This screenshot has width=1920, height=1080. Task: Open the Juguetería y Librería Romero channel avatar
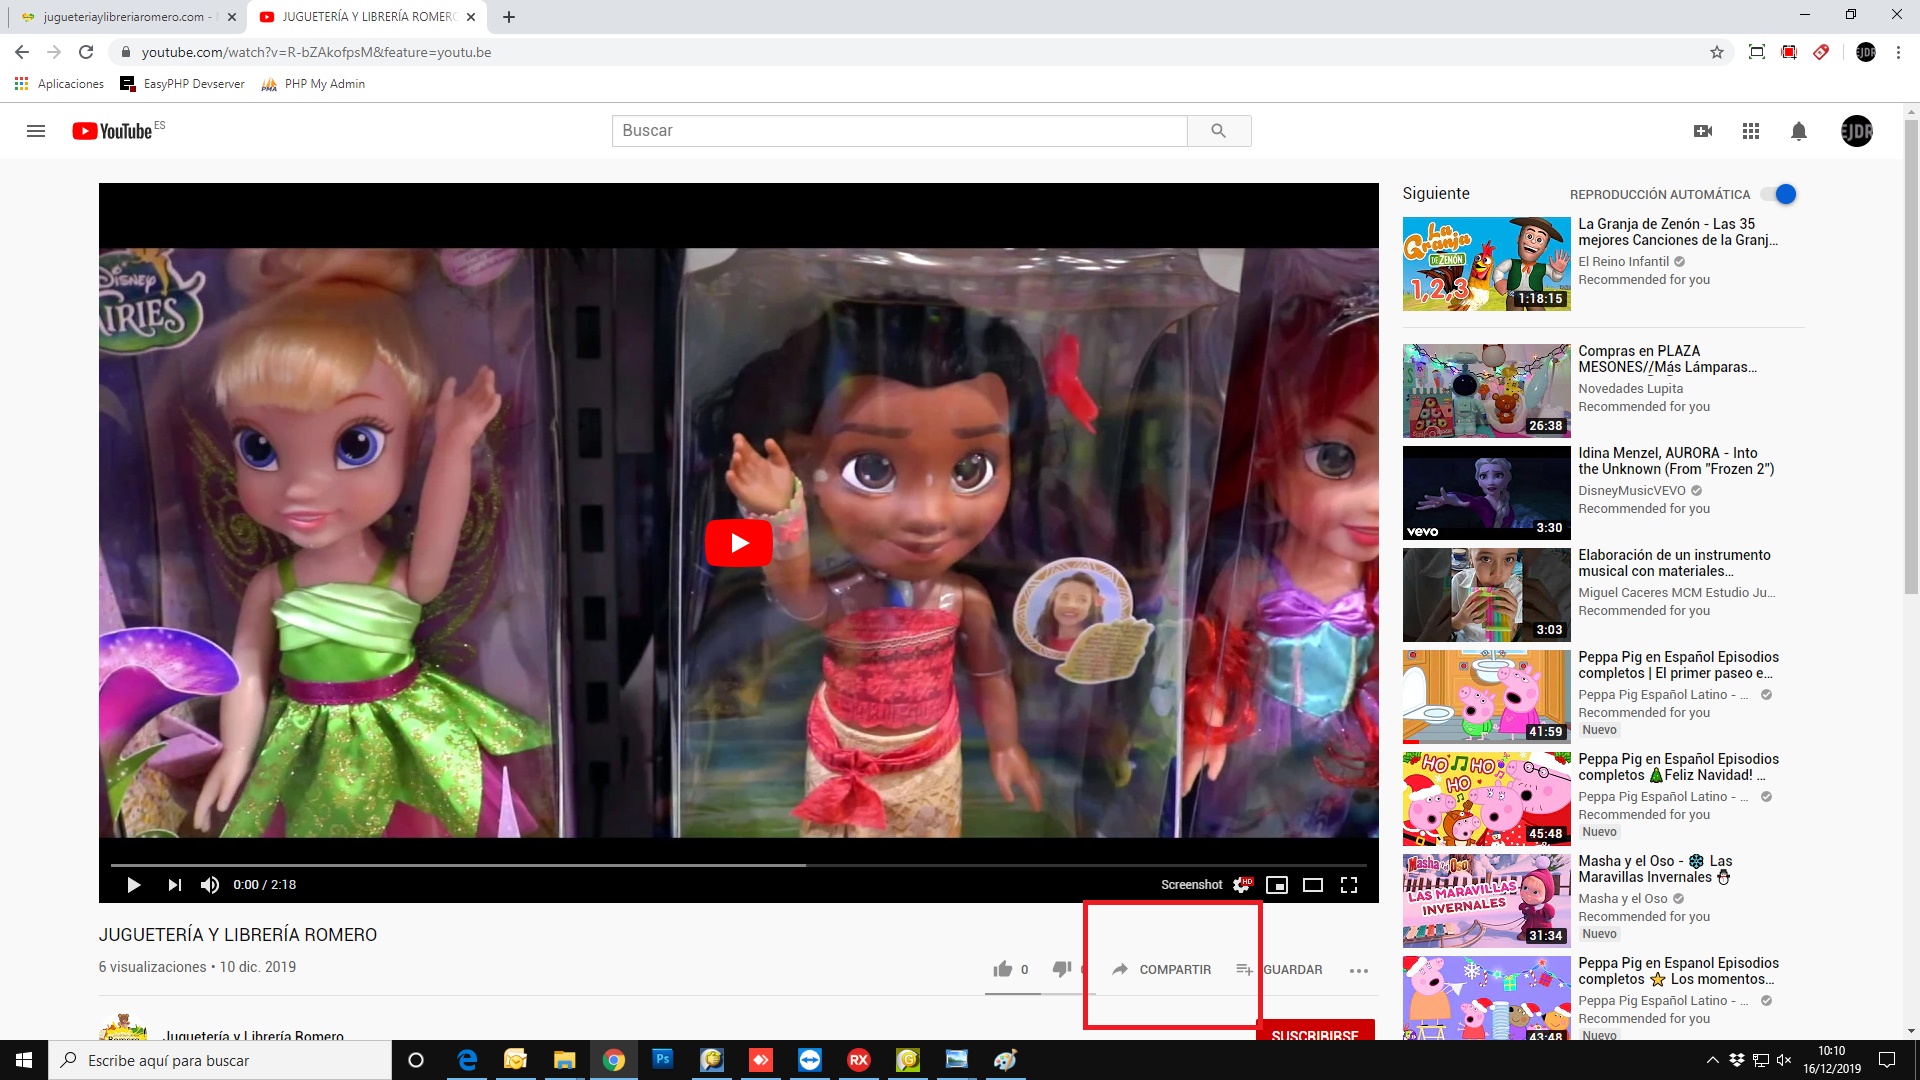[123, 1027]
